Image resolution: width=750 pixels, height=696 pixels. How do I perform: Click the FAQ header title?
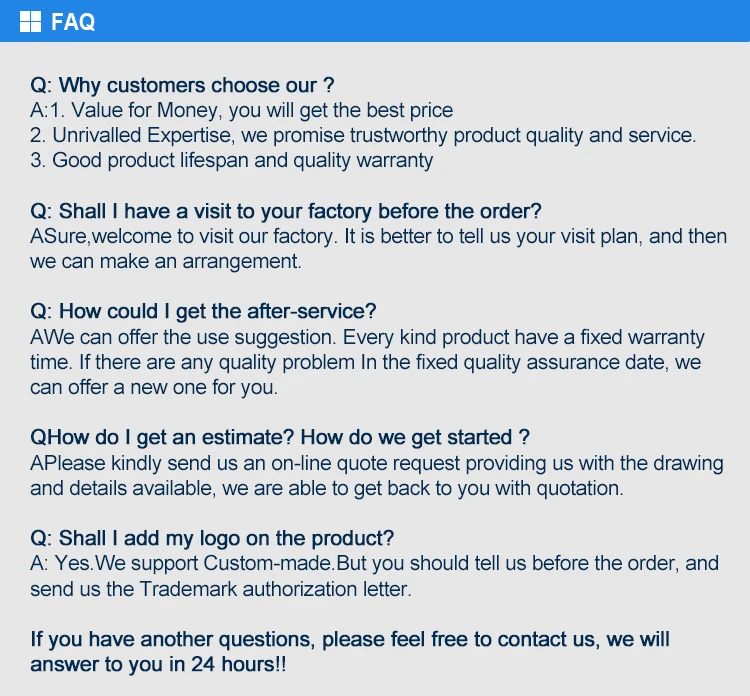click(x=73, y=21)
